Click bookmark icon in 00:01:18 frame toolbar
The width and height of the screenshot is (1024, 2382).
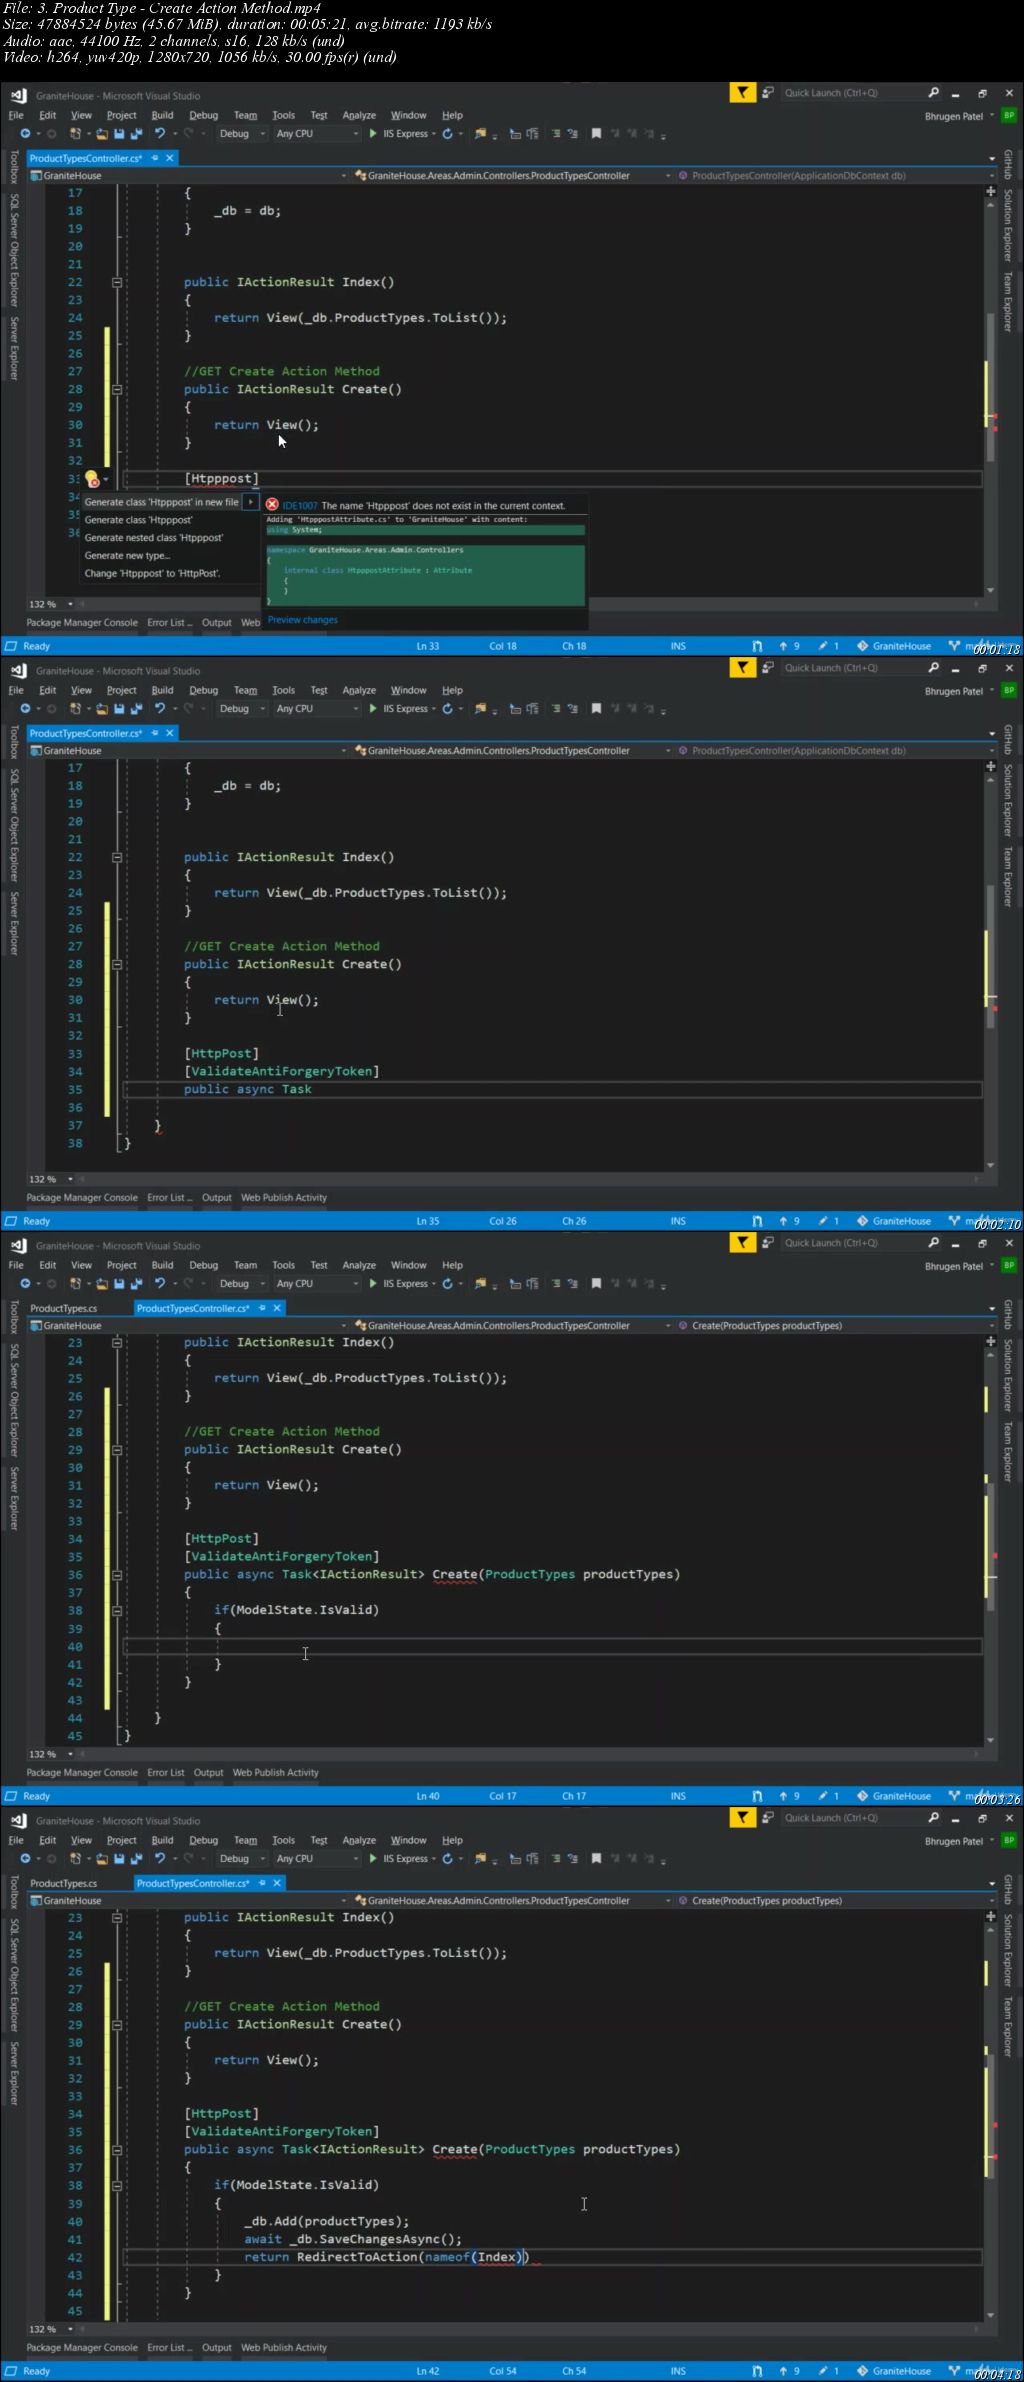596,134
